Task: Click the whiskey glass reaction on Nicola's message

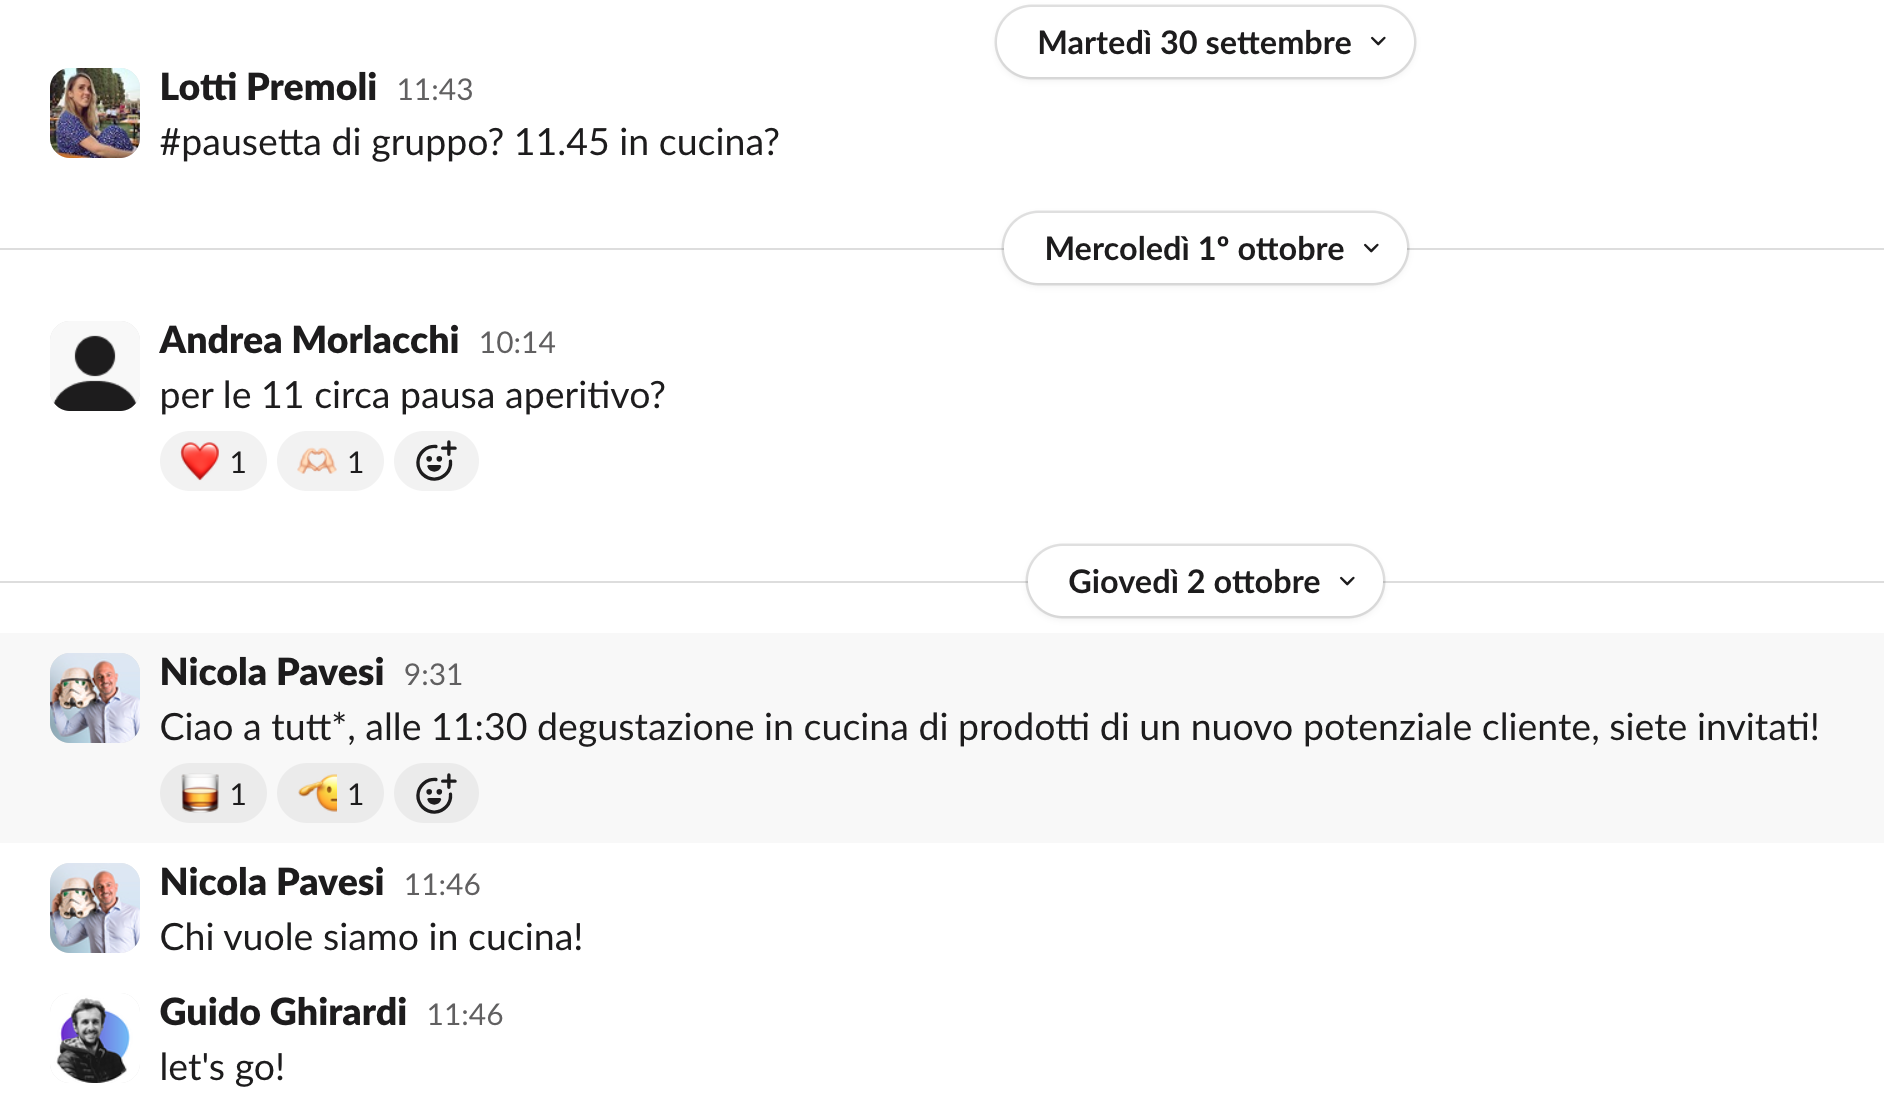Action: (x=212, y=792)
